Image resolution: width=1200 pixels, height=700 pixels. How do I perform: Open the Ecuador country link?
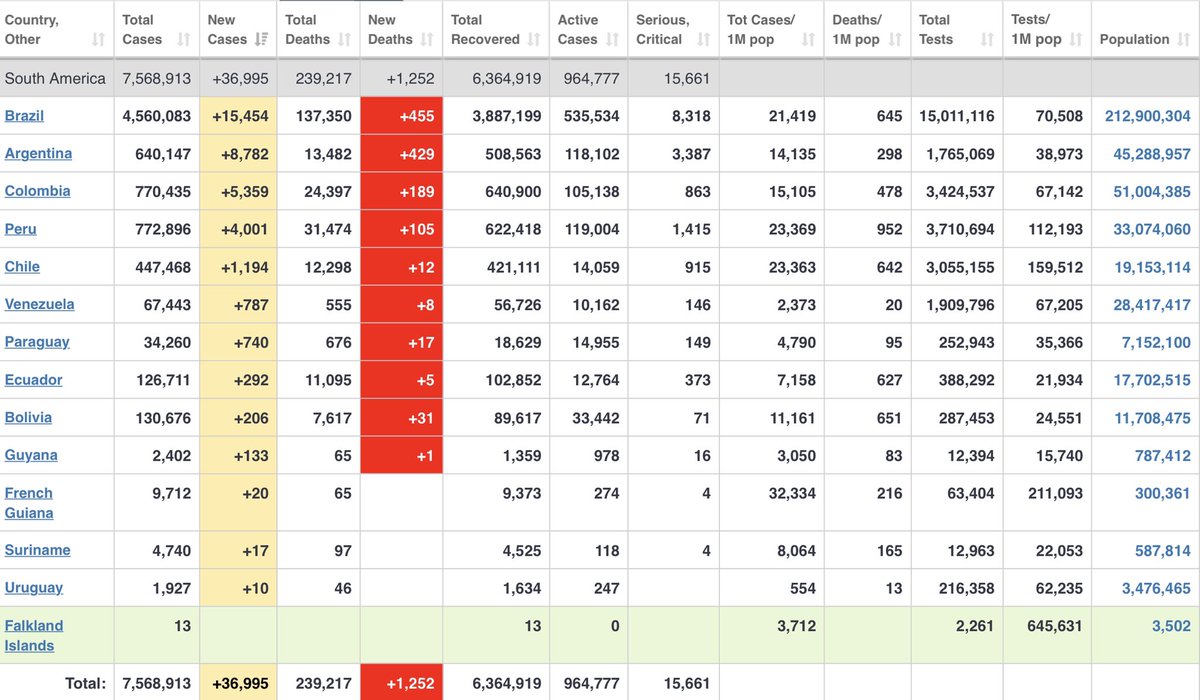[33, 380]
